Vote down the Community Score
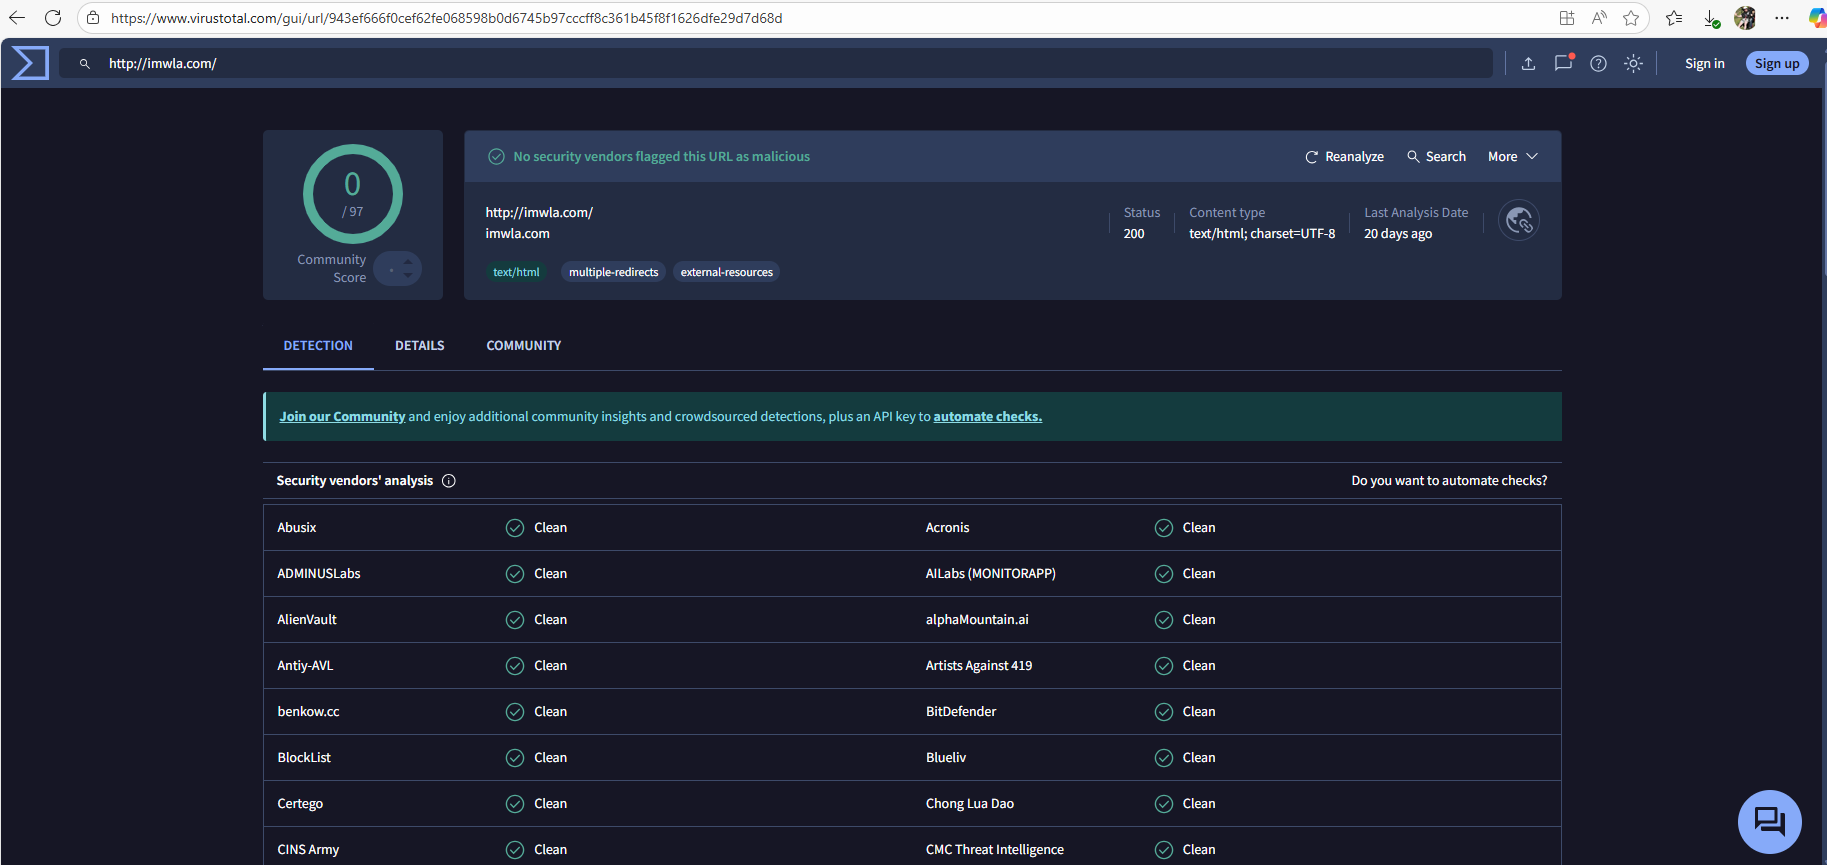 tap(408, 275)
